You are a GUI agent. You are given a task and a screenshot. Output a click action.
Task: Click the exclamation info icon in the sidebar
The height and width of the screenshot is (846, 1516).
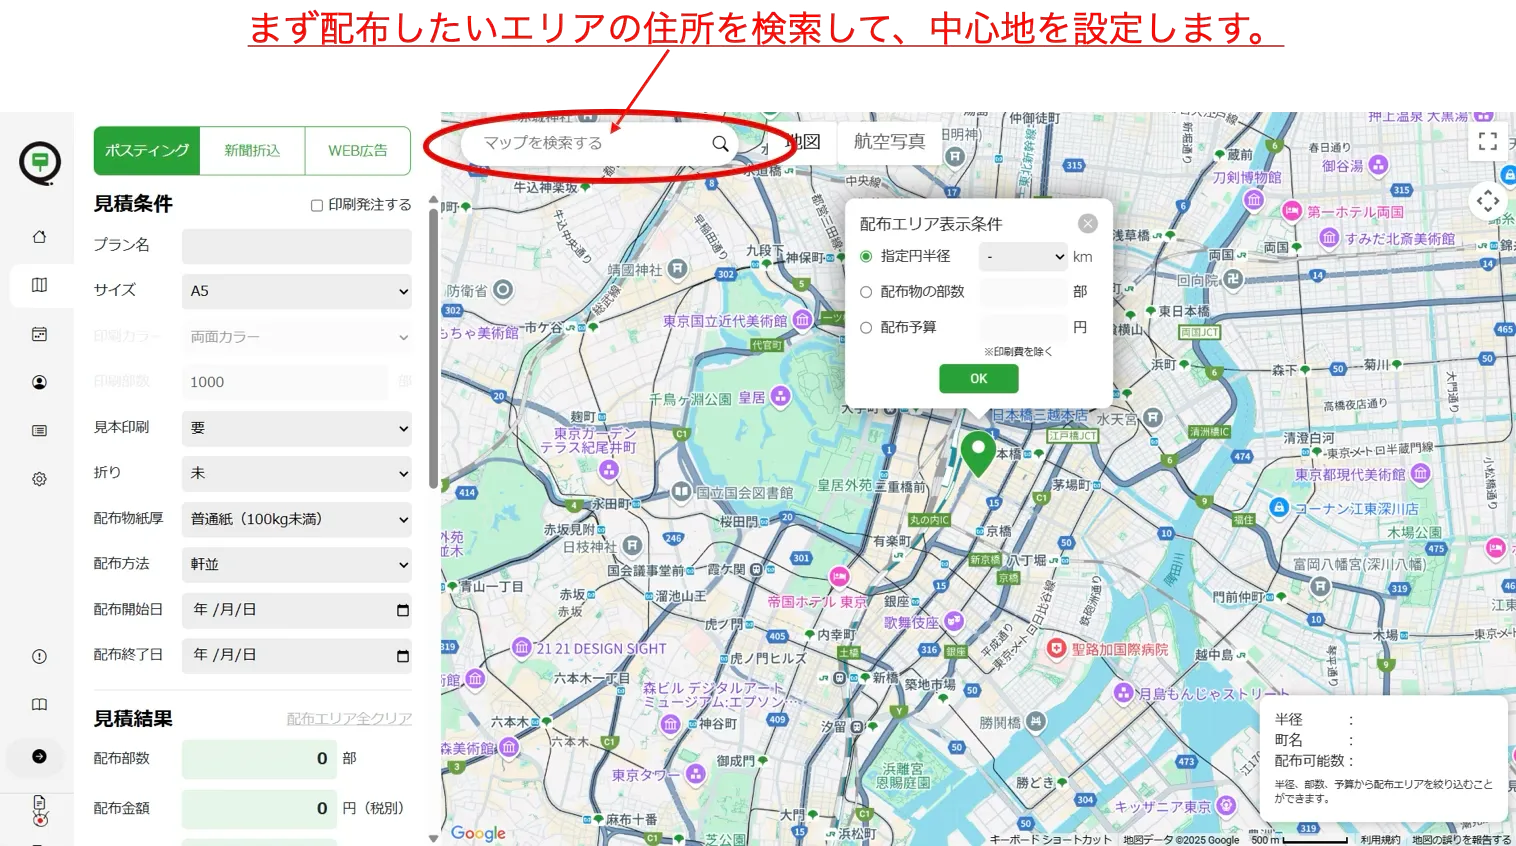pos(39,656)
